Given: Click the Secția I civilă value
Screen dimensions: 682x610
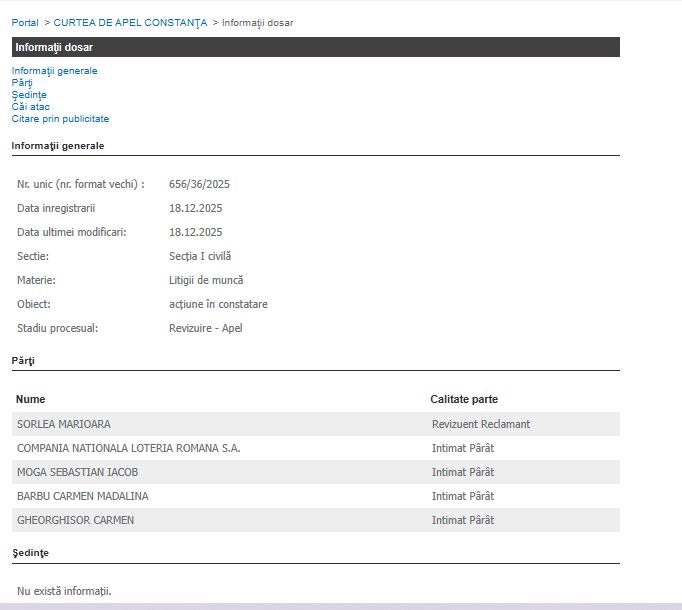Looking at the screenshot, I should [x=200, y=256].
